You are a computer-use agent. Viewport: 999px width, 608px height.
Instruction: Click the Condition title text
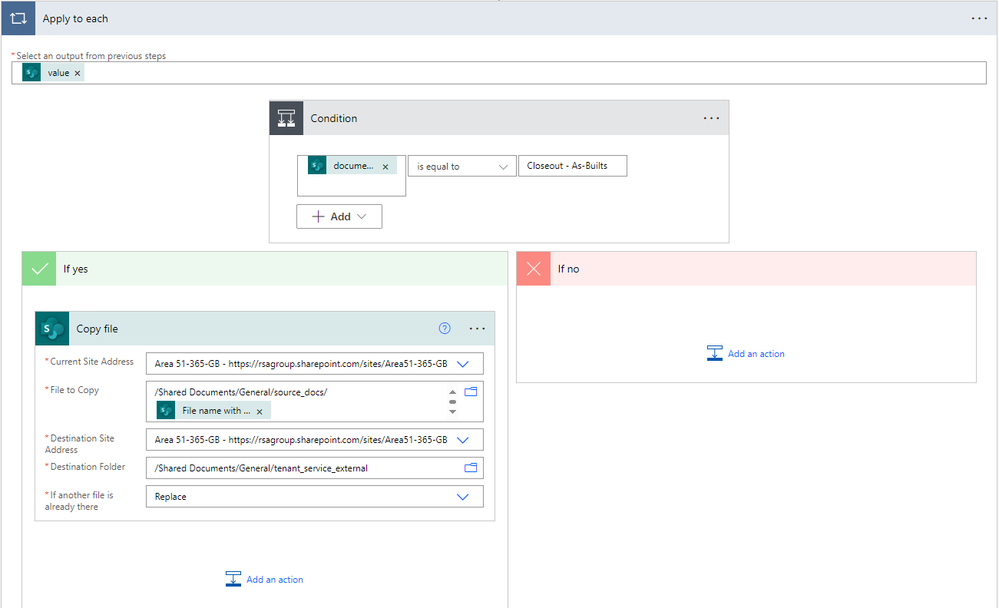(x=334, y=119)
